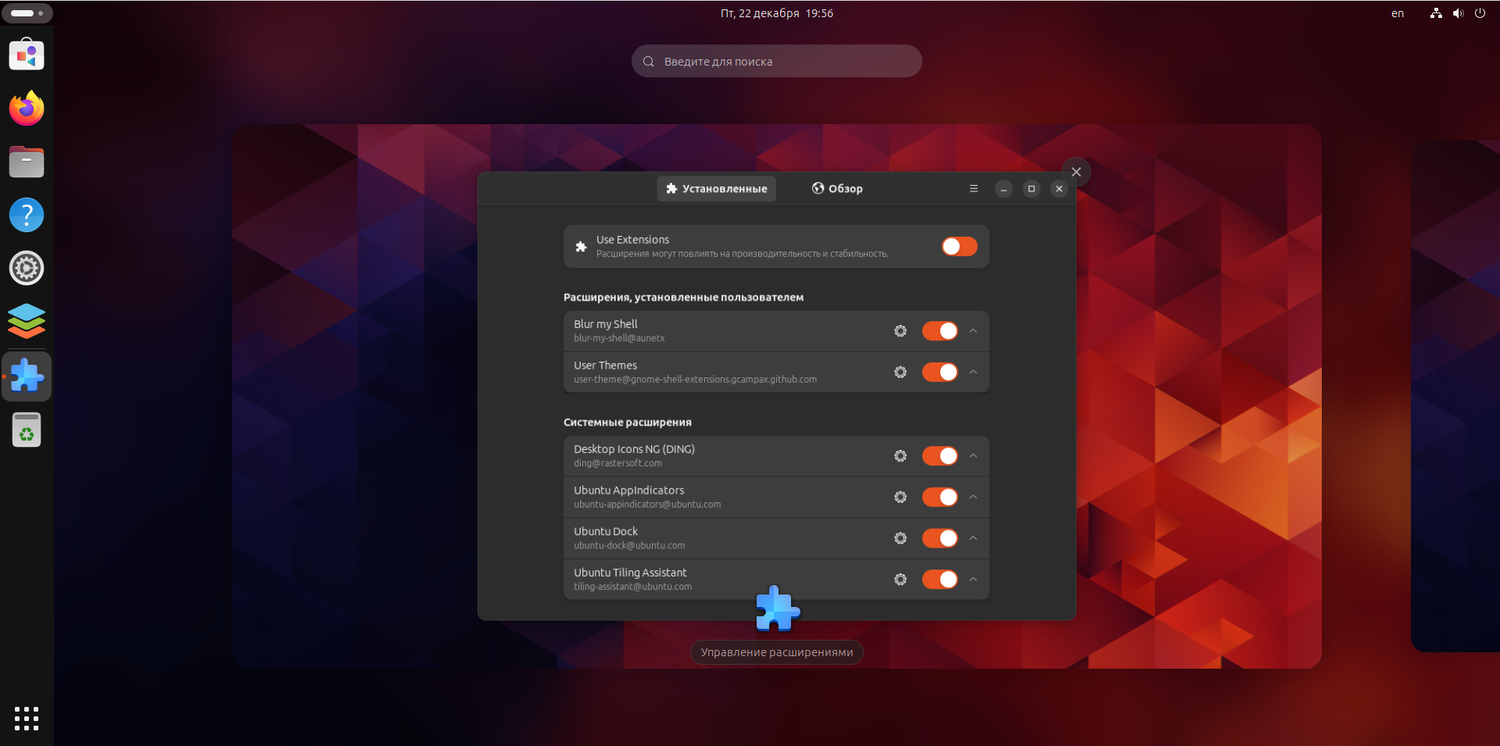Viewport: 1500px width, 746px height.
Task: Open settings for Blur my Shell
Action: click(900, 331)
